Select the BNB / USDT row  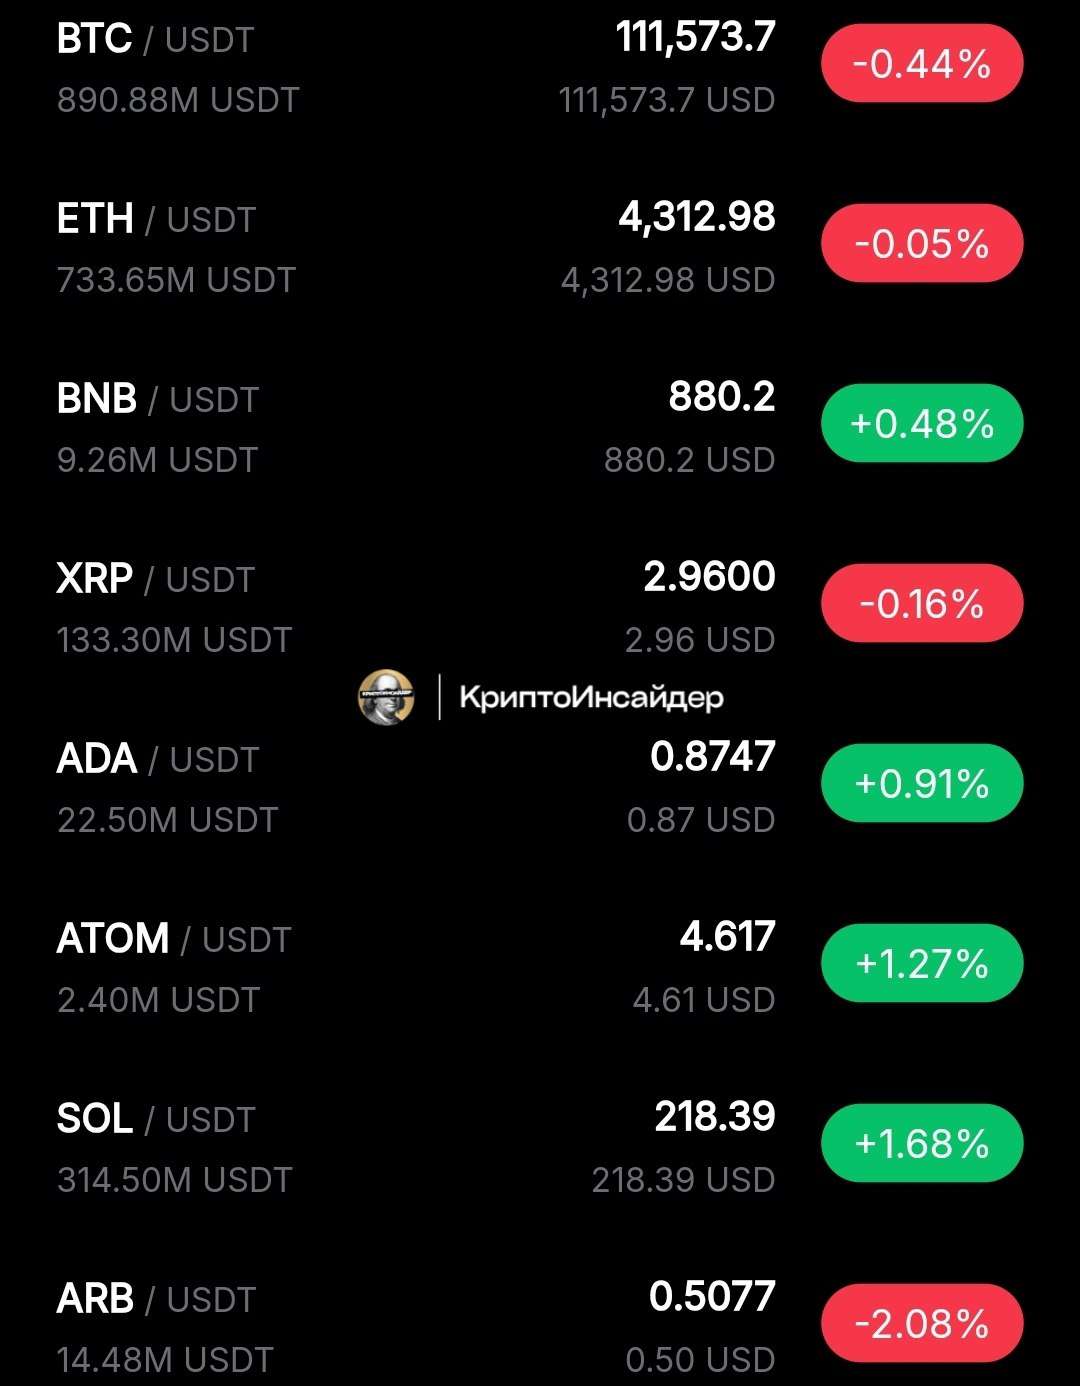pyautogui.click(x=540, y=427)
